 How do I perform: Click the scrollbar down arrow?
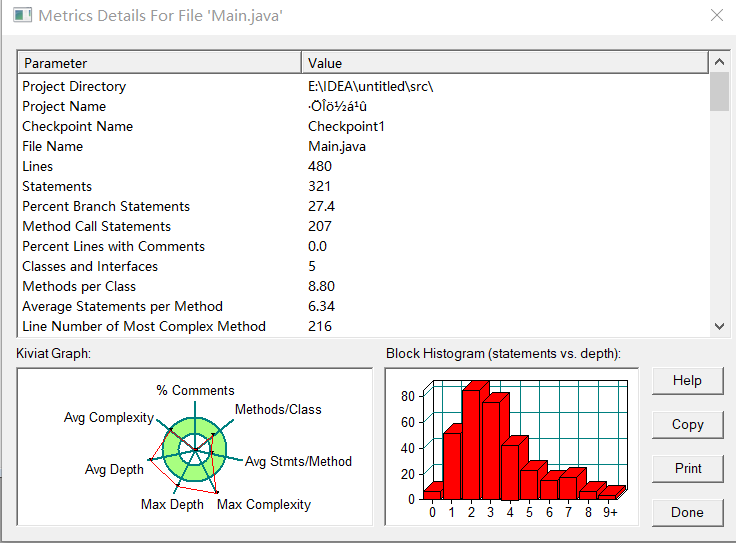click(x=719, y=326)
